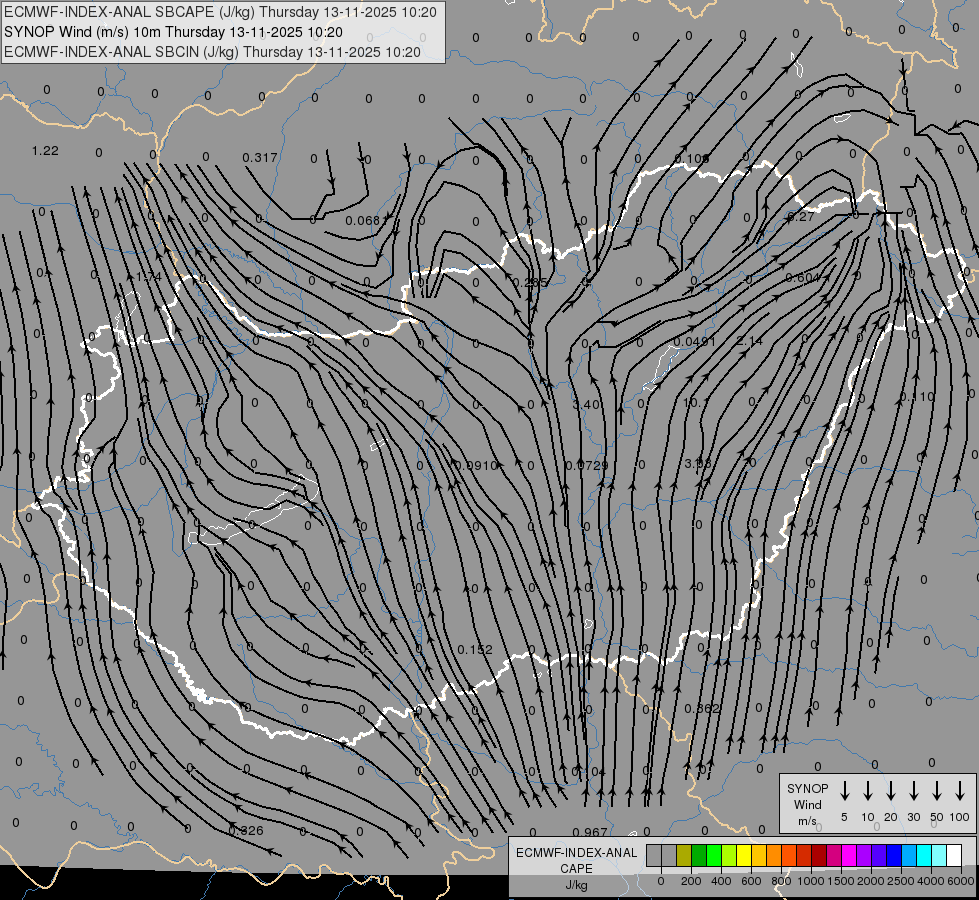
Task: Pick the pure blue swatch left of 2500
Action: pos(894,856)
